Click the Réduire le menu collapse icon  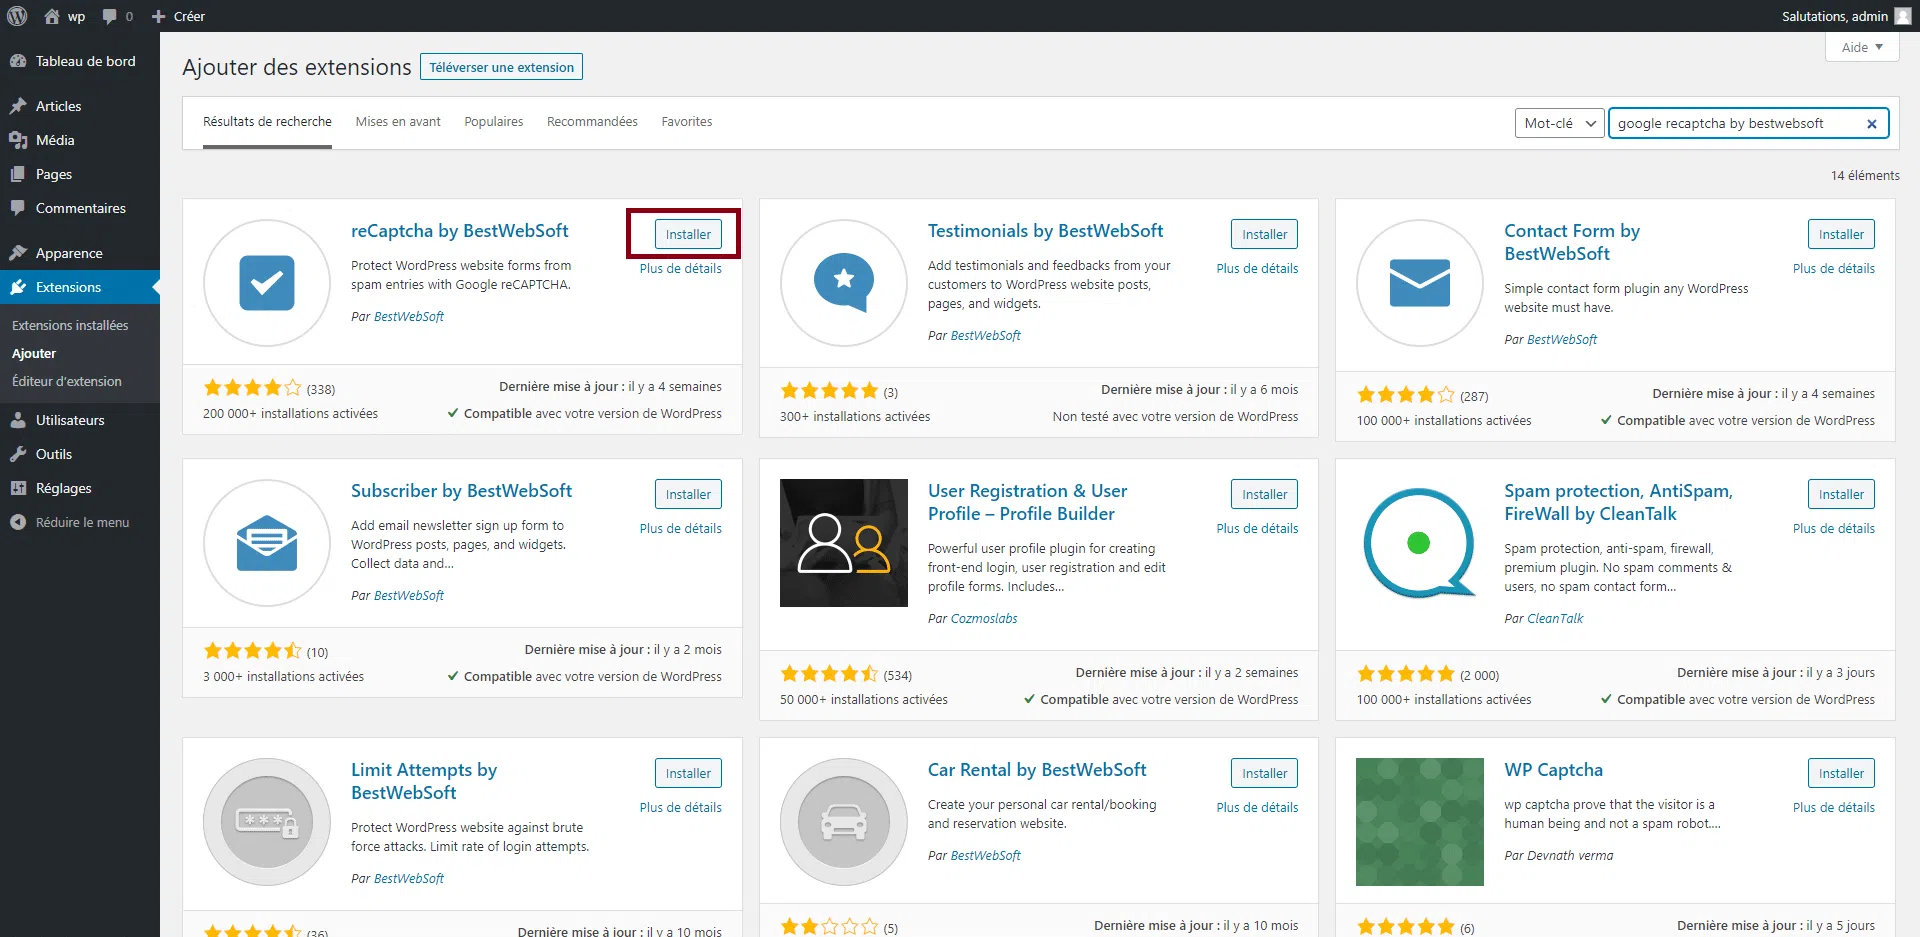(18, 522)
